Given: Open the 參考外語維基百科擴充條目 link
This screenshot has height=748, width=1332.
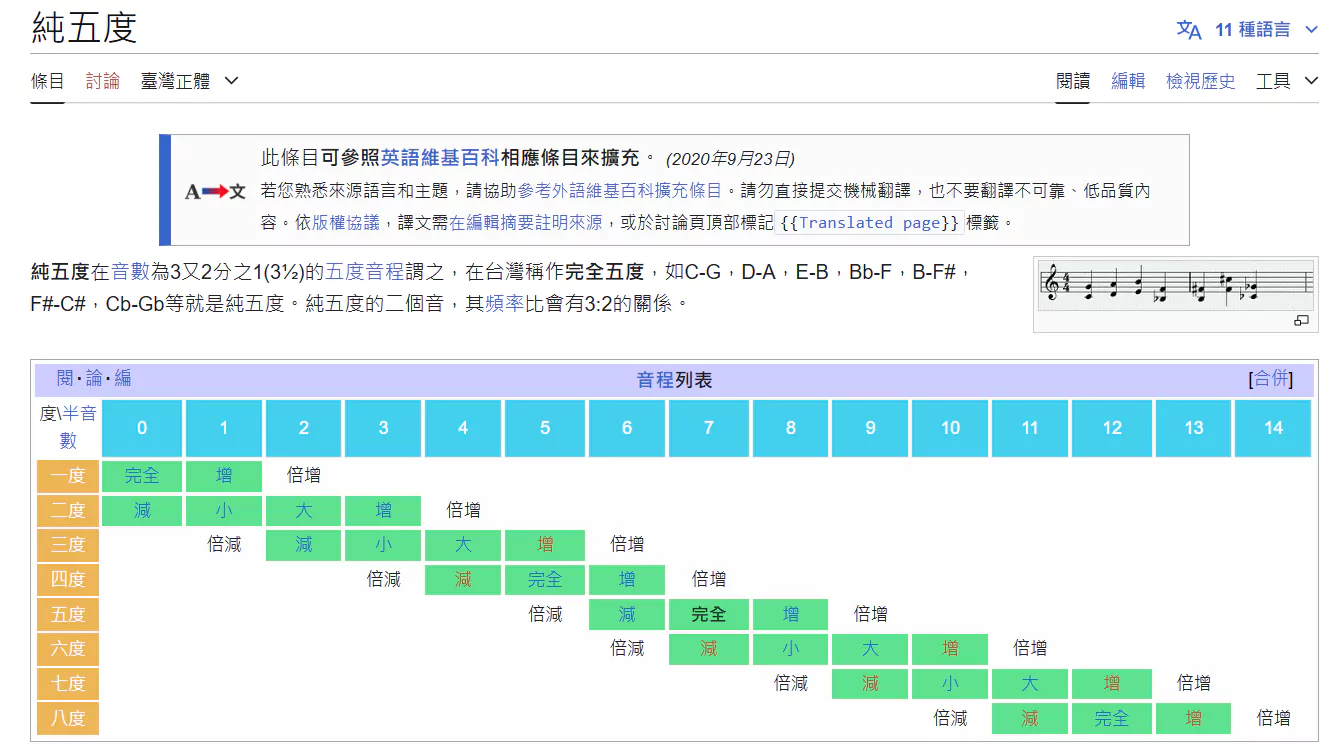Looking at the screenshot, I should (620, 190).
